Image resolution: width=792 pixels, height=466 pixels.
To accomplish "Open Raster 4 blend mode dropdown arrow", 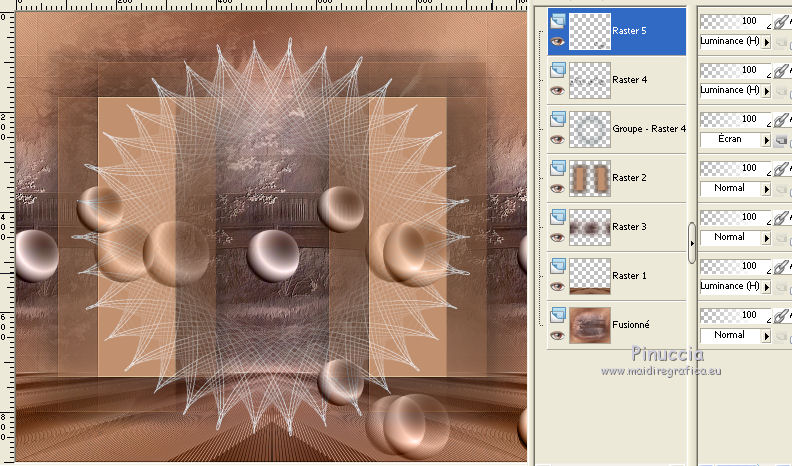I will 766,91.
